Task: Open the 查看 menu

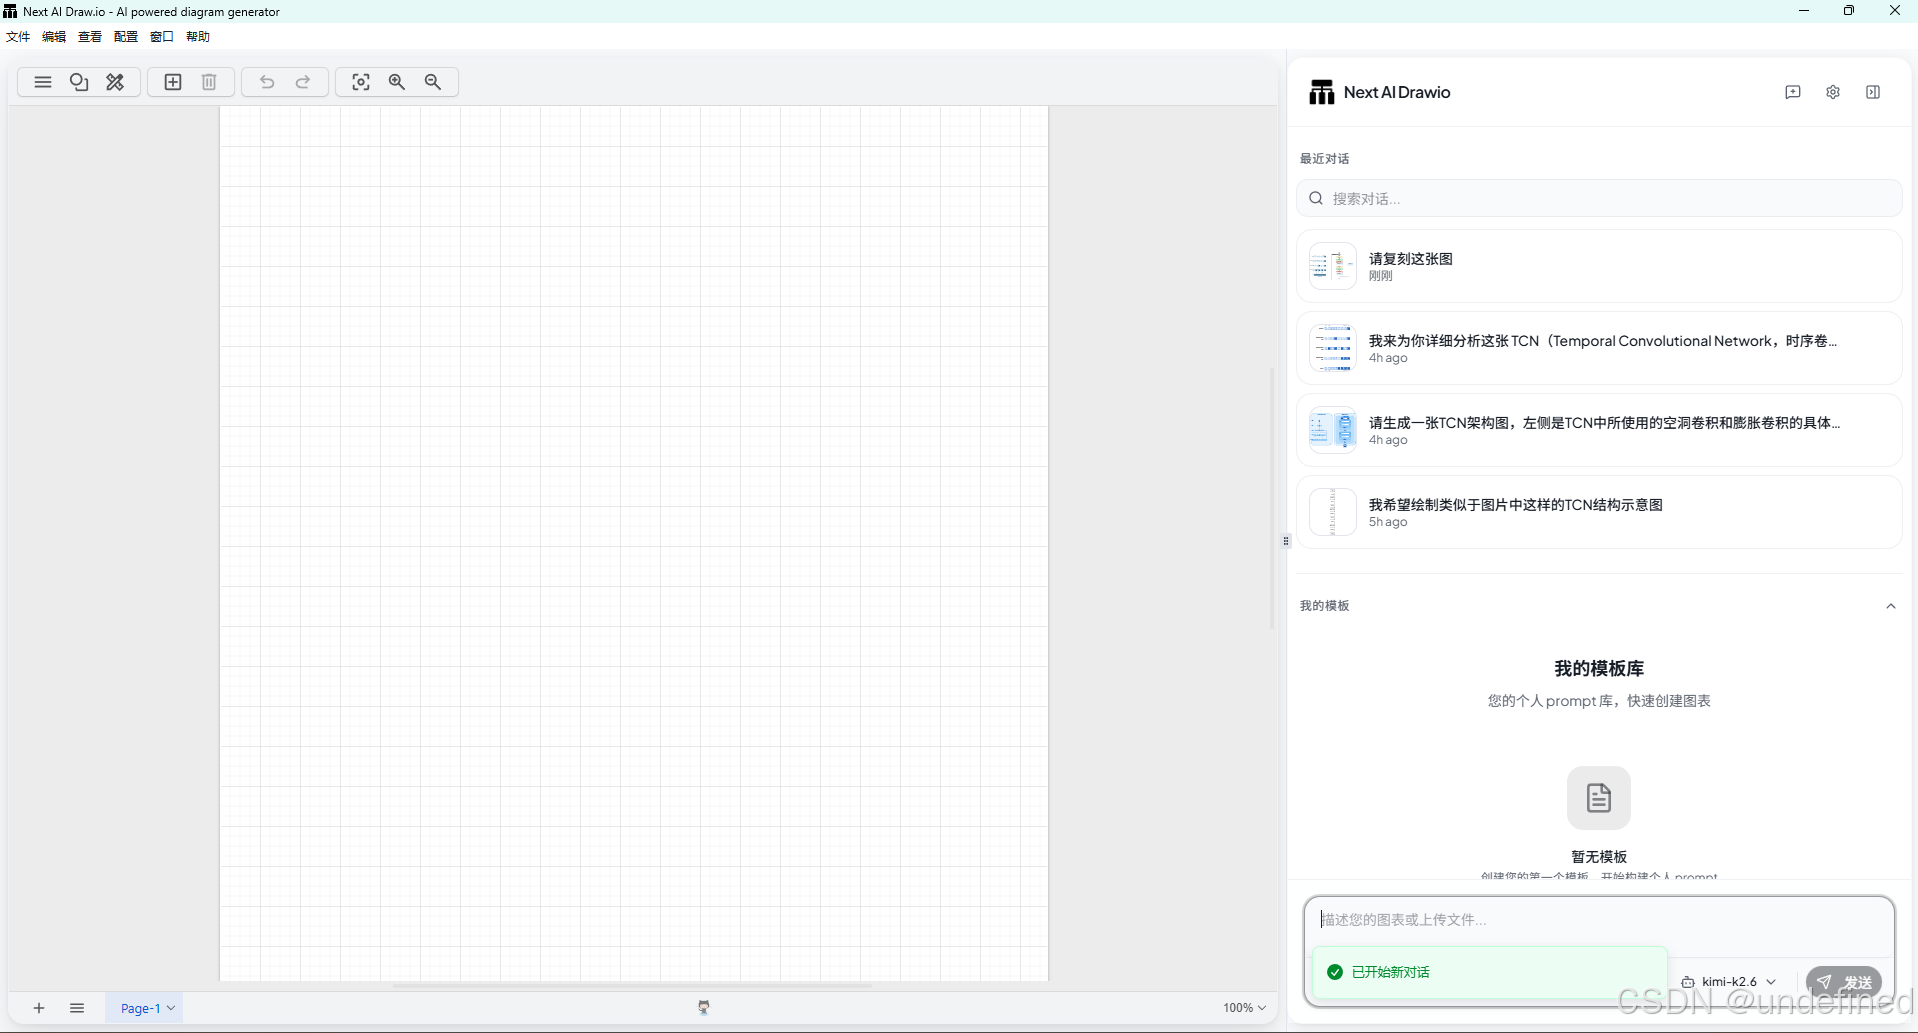Action: point(90,37)
